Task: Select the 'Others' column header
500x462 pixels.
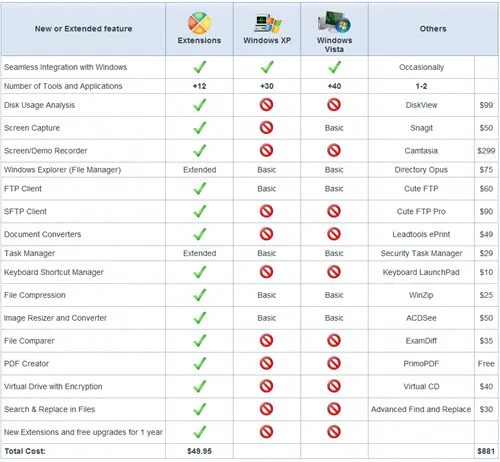Action: coord(433,29)
